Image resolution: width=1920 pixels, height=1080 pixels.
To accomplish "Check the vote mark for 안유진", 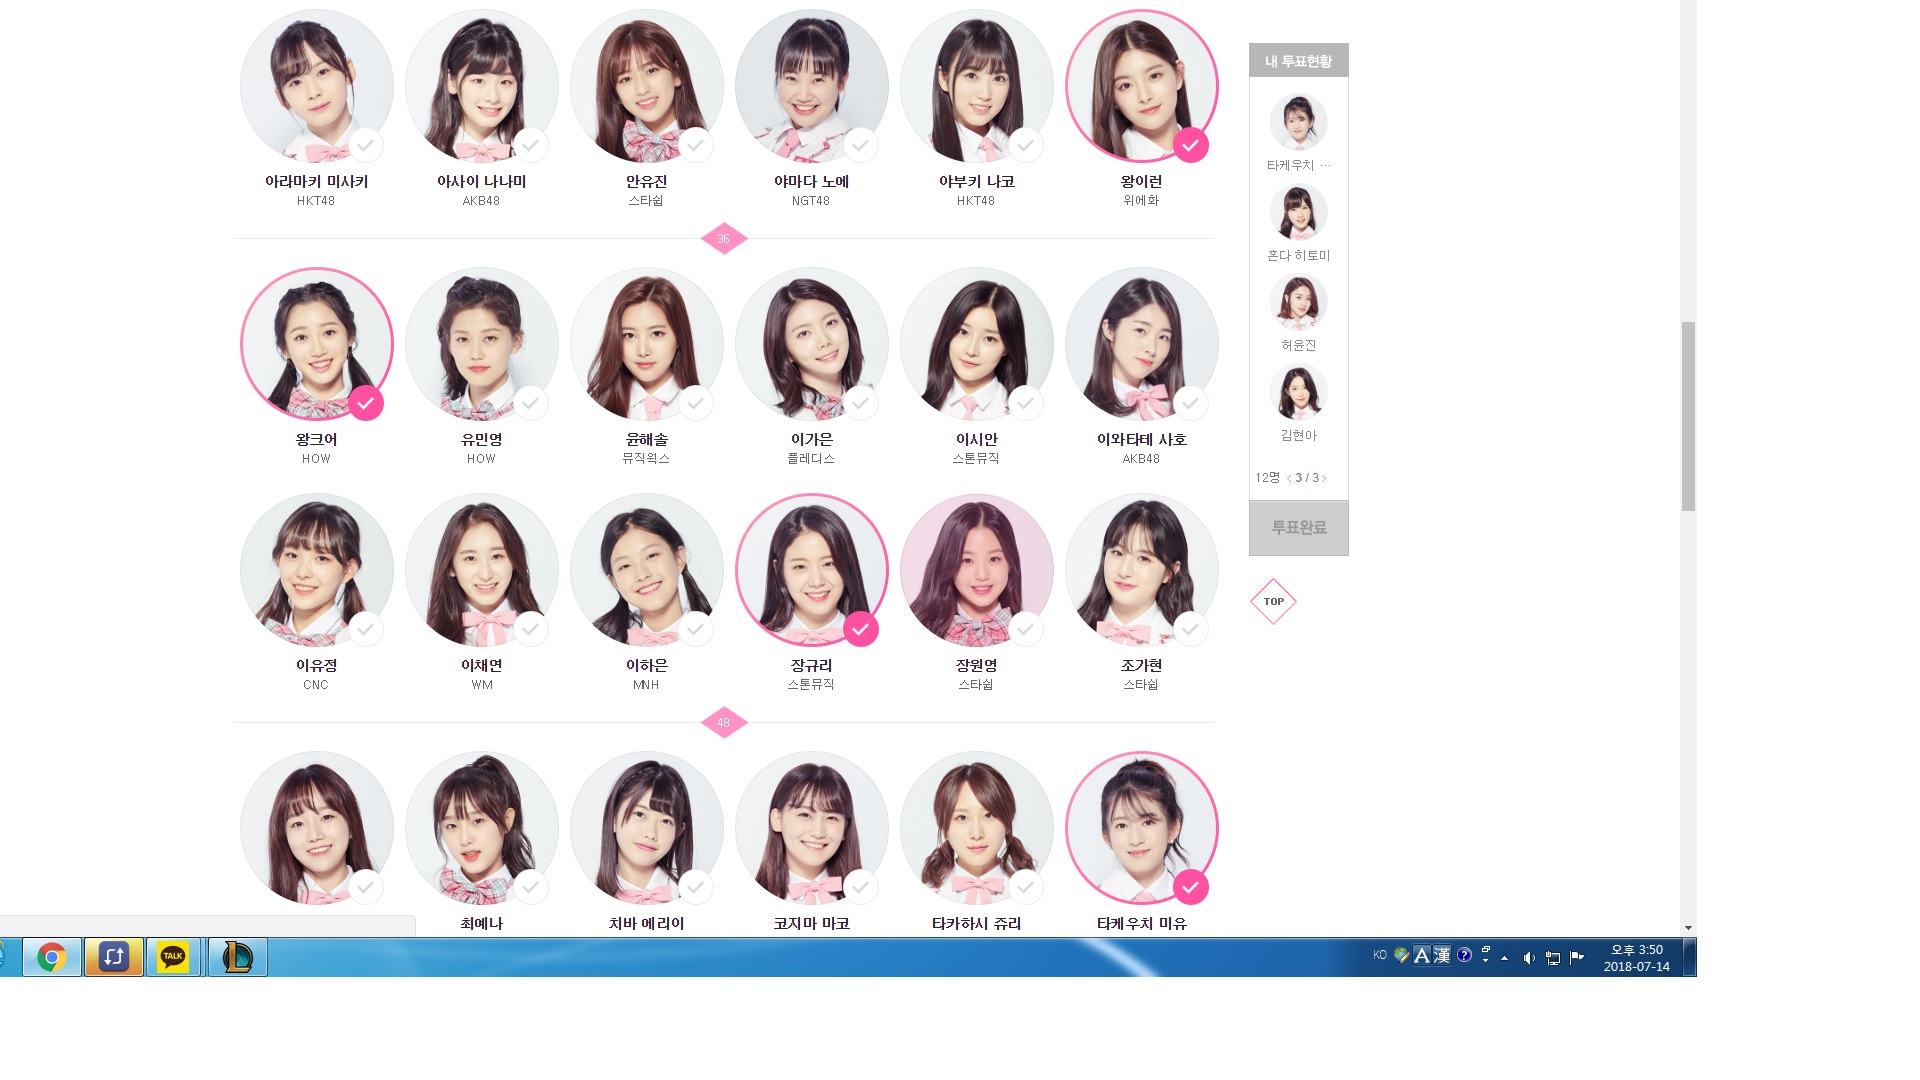I will click(x=695, y=145).
